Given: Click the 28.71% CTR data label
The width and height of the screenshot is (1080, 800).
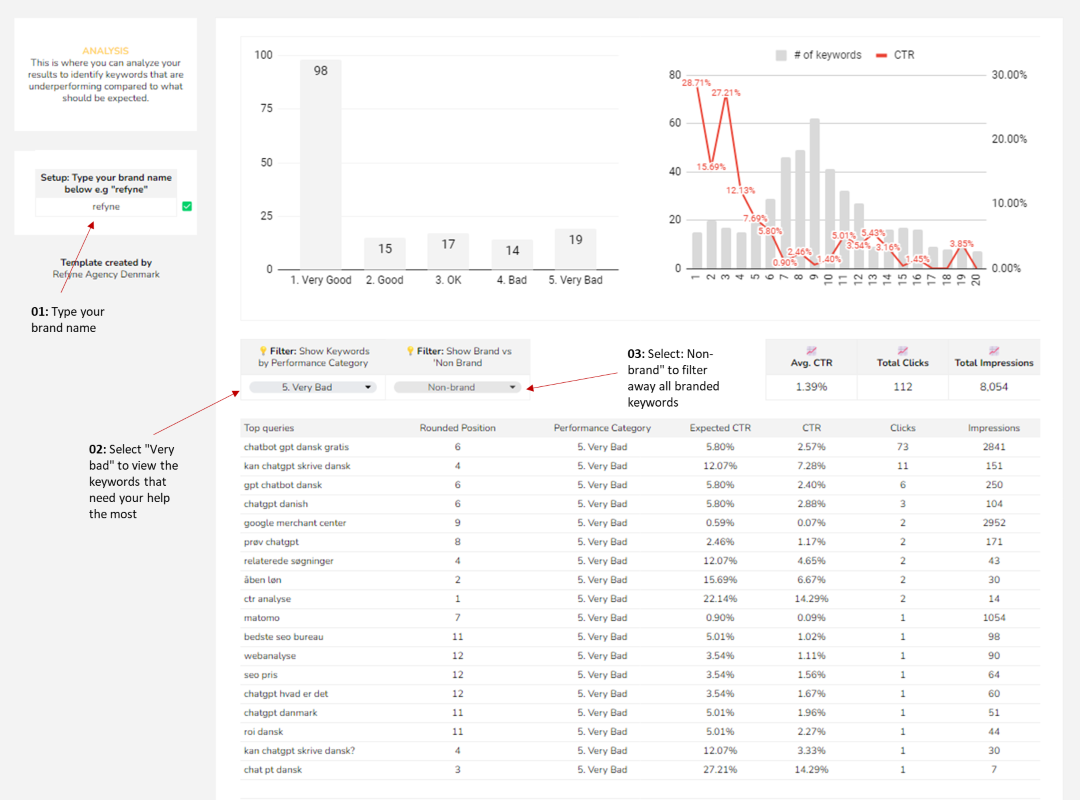Looking at the screenshot, I should tap(696, 83).
